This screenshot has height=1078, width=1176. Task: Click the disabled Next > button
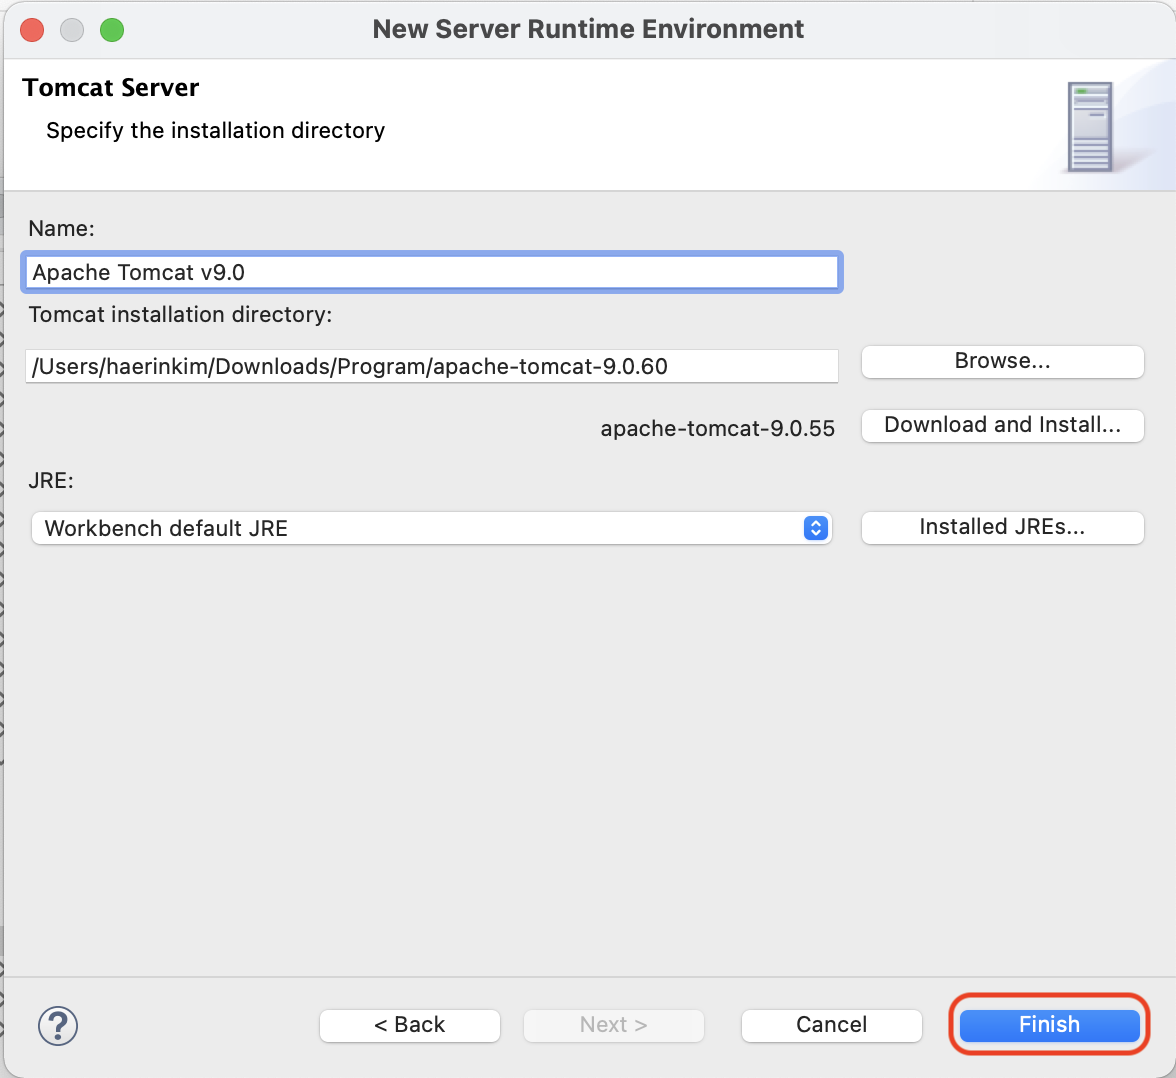(x=614, y=1025)
